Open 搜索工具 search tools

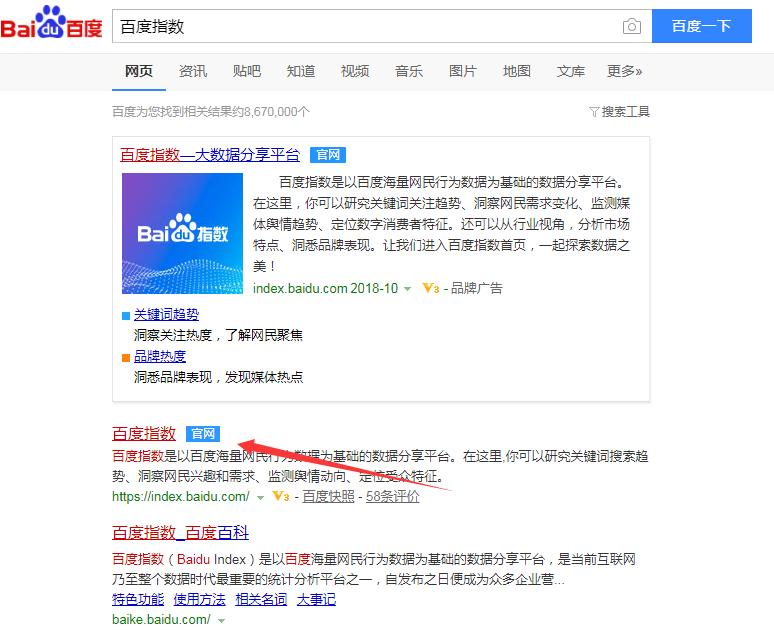pyautogui.click(x=625, y=112)
